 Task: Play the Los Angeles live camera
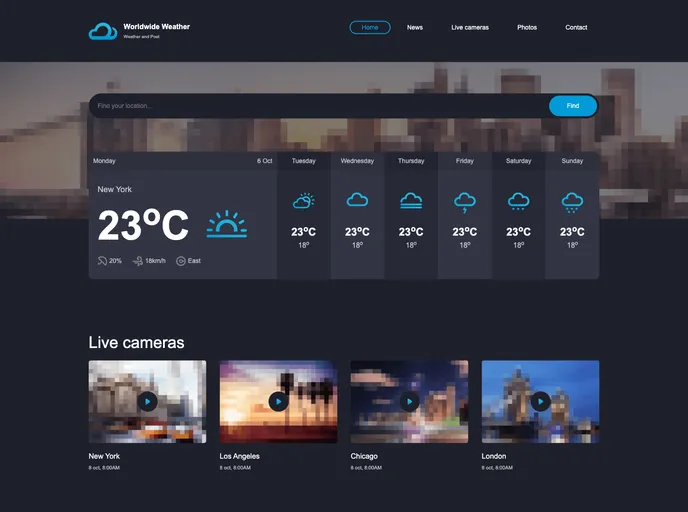[278, 401]
